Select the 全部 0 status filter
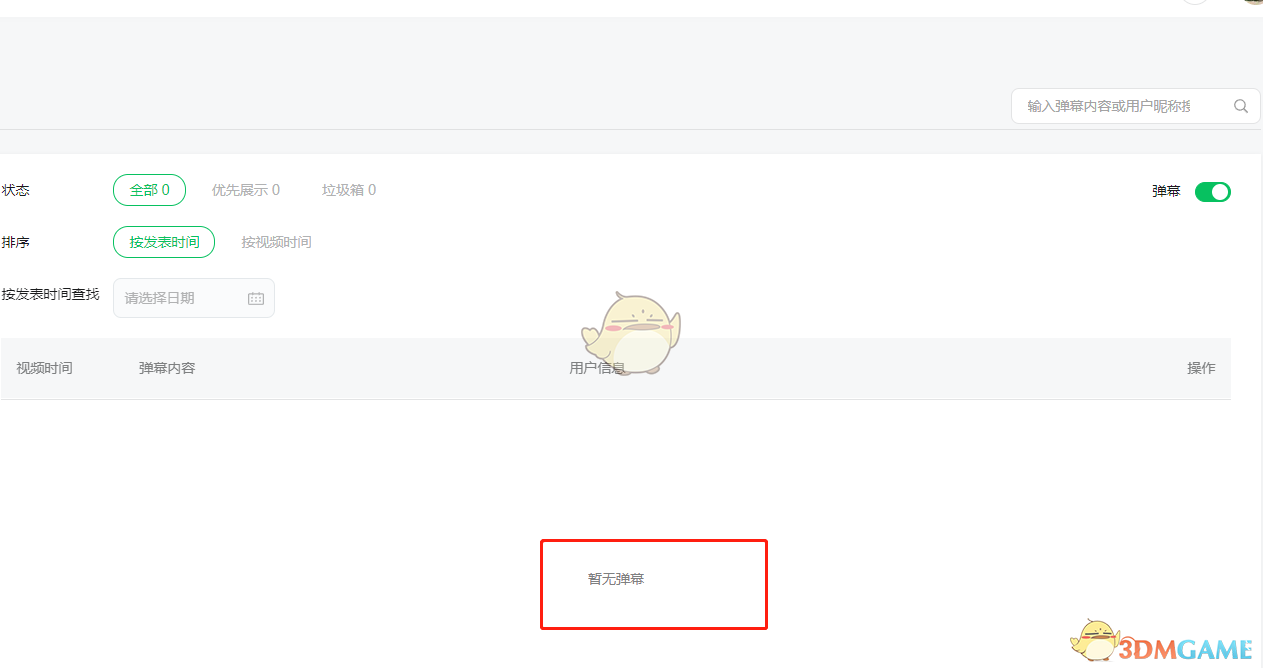 [149, 190]
